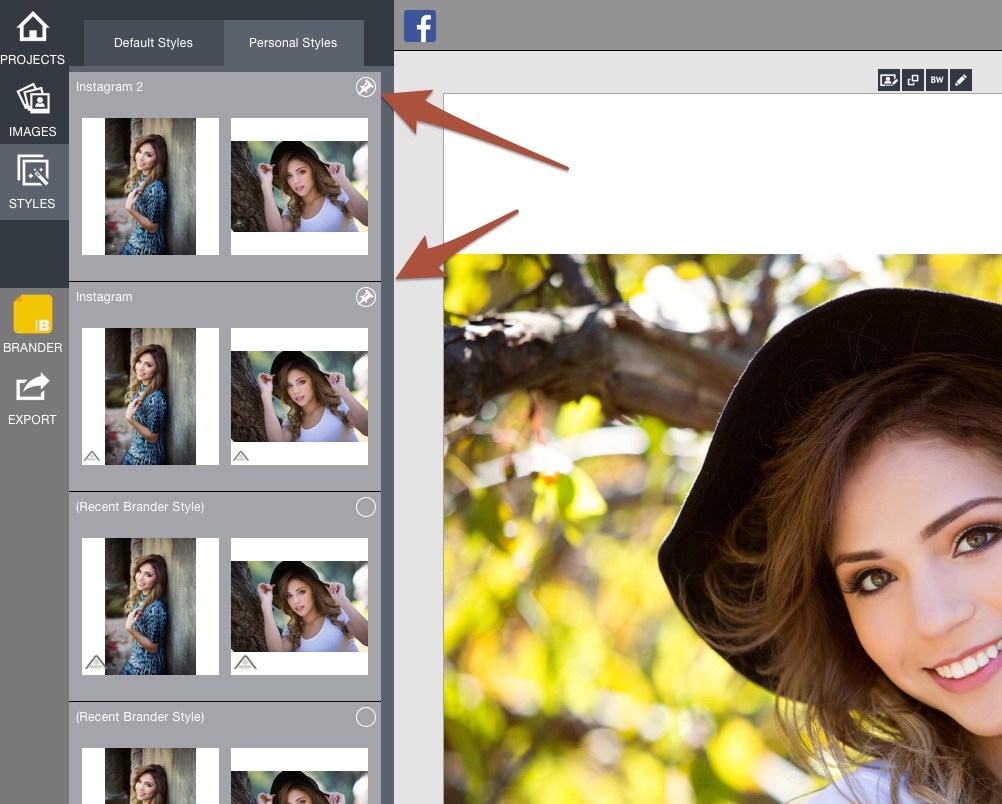Click the pencil edit toolbar icon
This screenshot has height=804, width=1002.
(960, 80)
